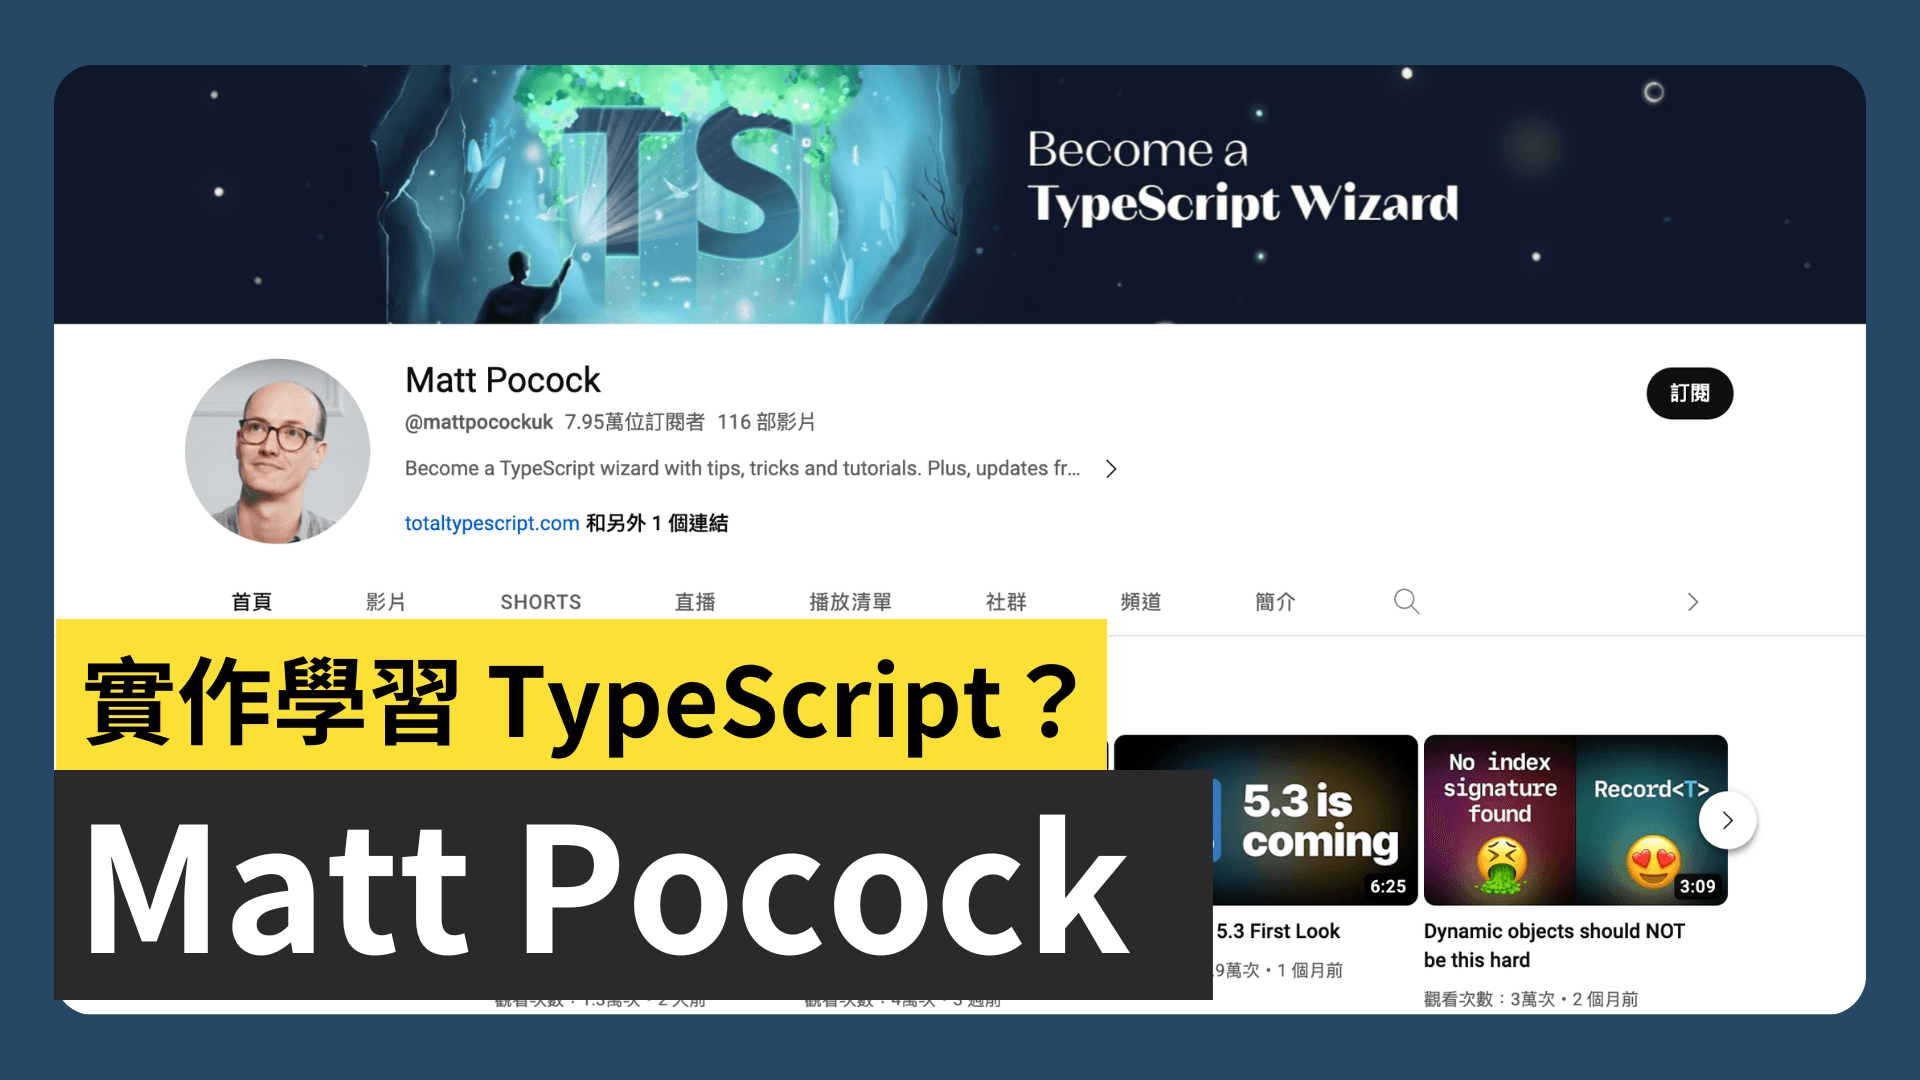Screen dimensions: 1920x1080
Task: Play the 'No index signature found' thumbnail
Action: [1575, 820]
